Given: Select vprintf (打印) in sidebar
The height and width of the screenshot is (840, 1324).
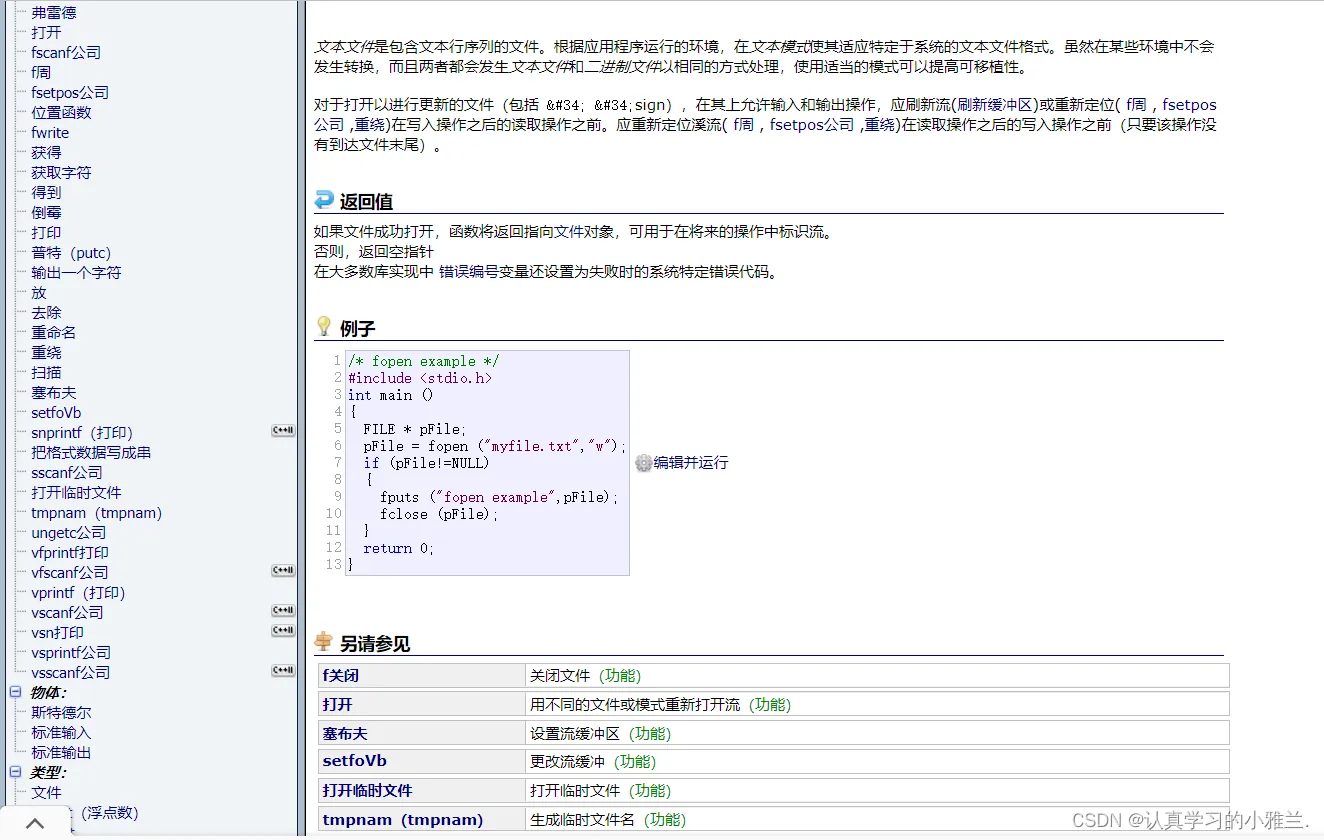Looking at the screenshot, I should 78,592.
